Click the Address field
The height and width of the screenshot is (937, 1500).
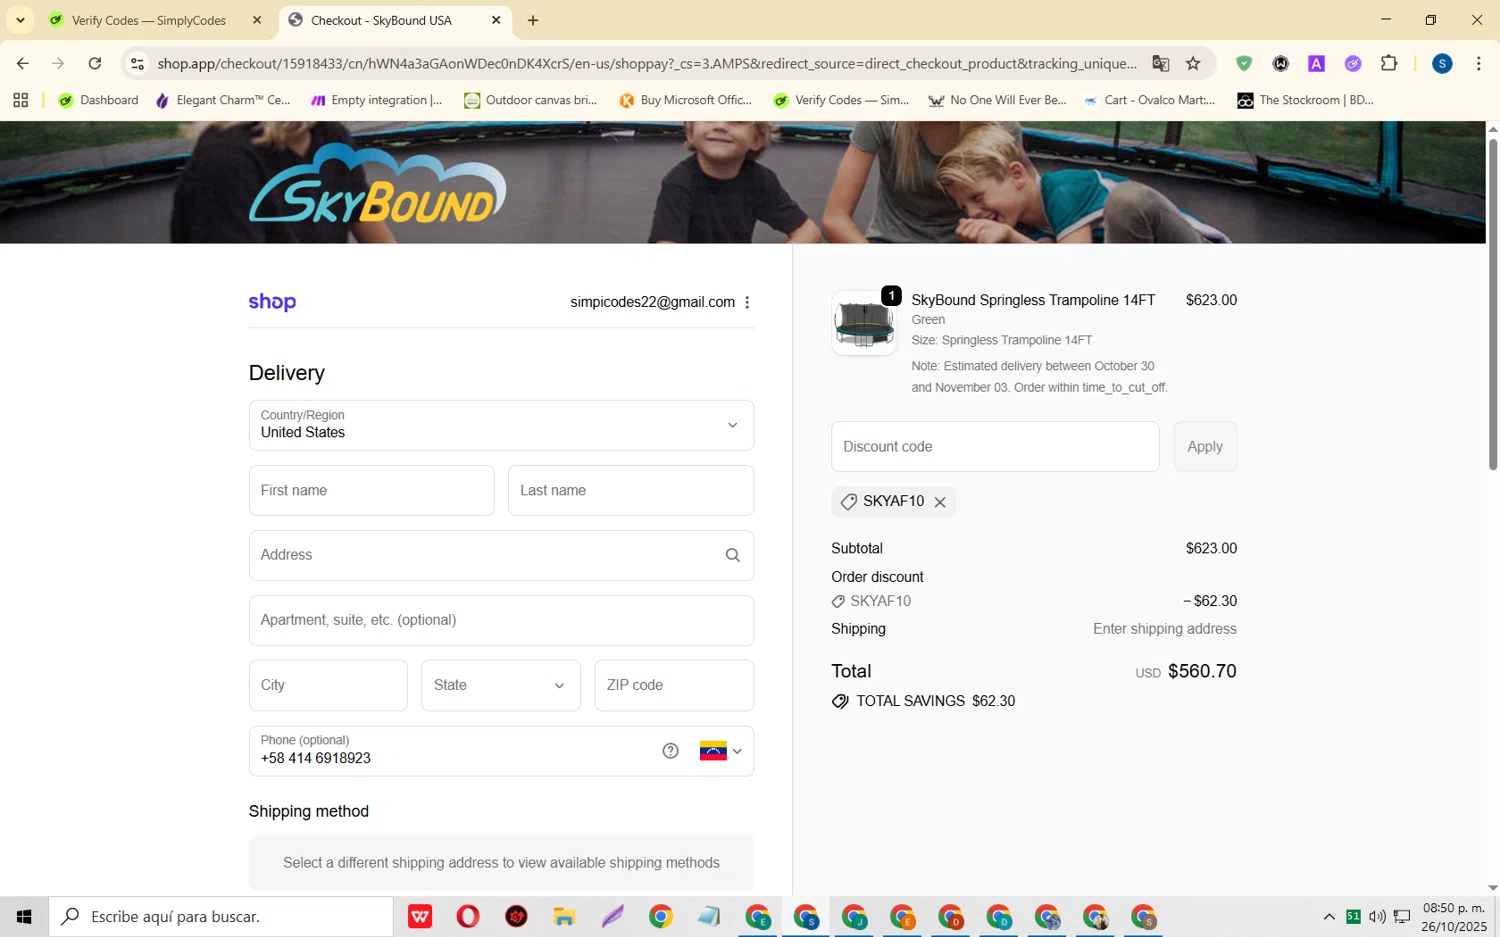(x=501, y=555)
